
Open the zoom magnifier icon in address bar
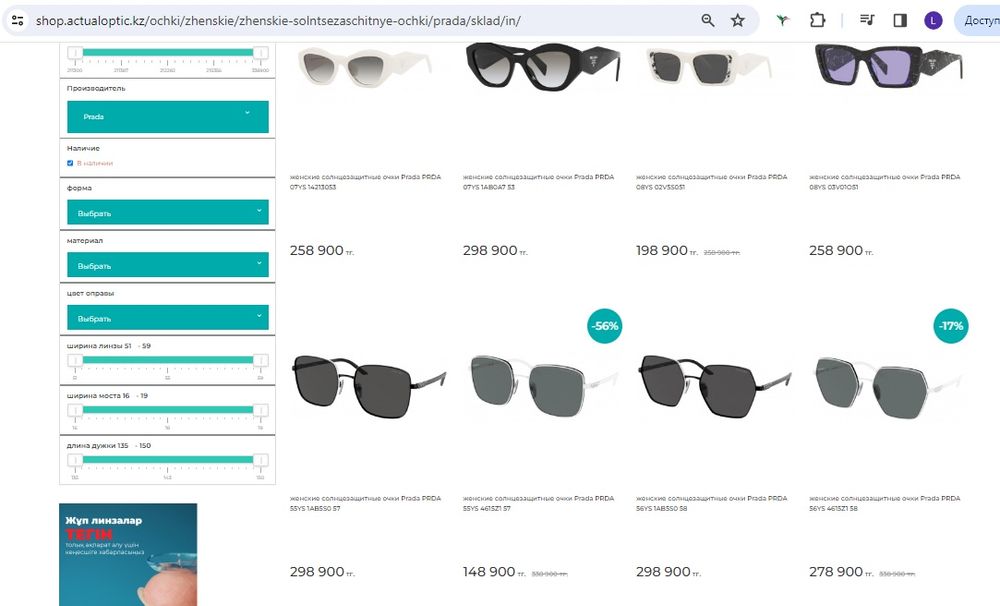pos(708,20)
